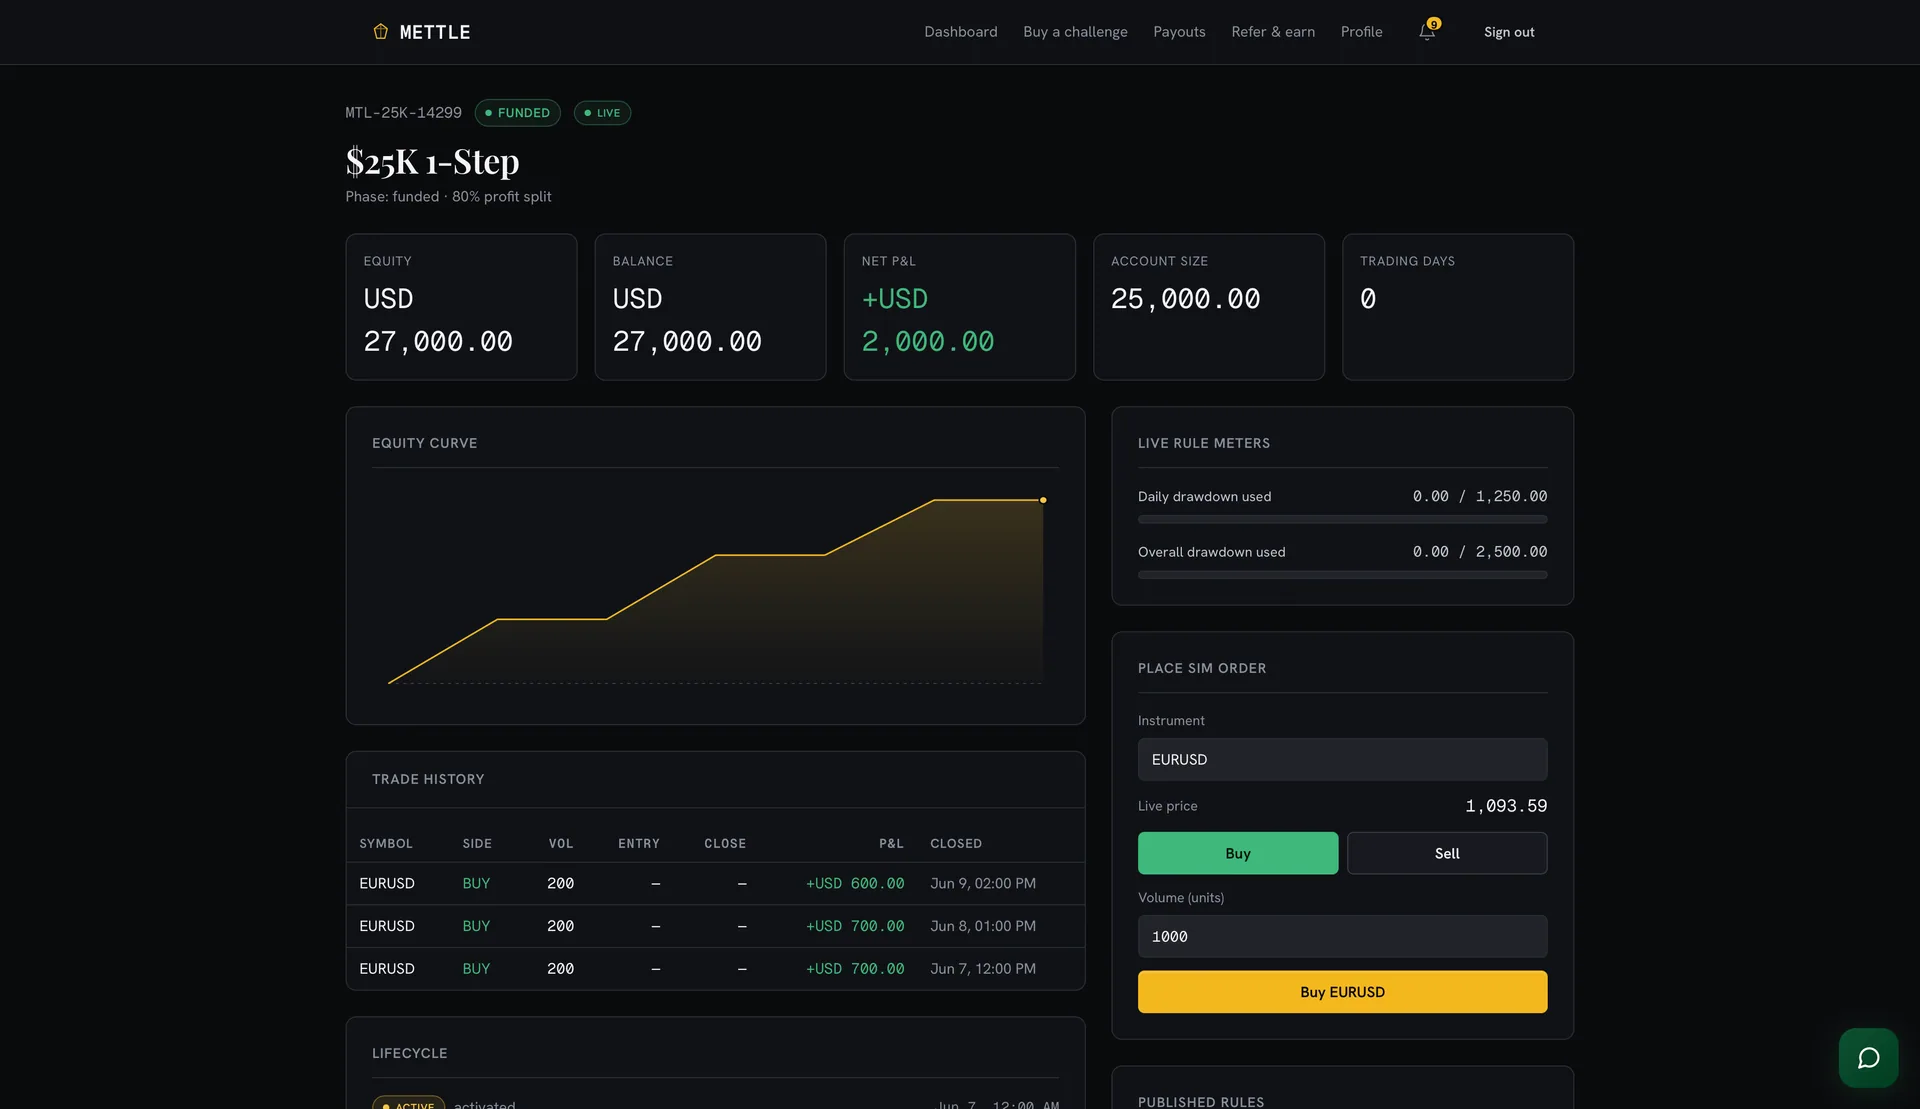Click the Overall drawdown used meter bar

click(1342, 575)
